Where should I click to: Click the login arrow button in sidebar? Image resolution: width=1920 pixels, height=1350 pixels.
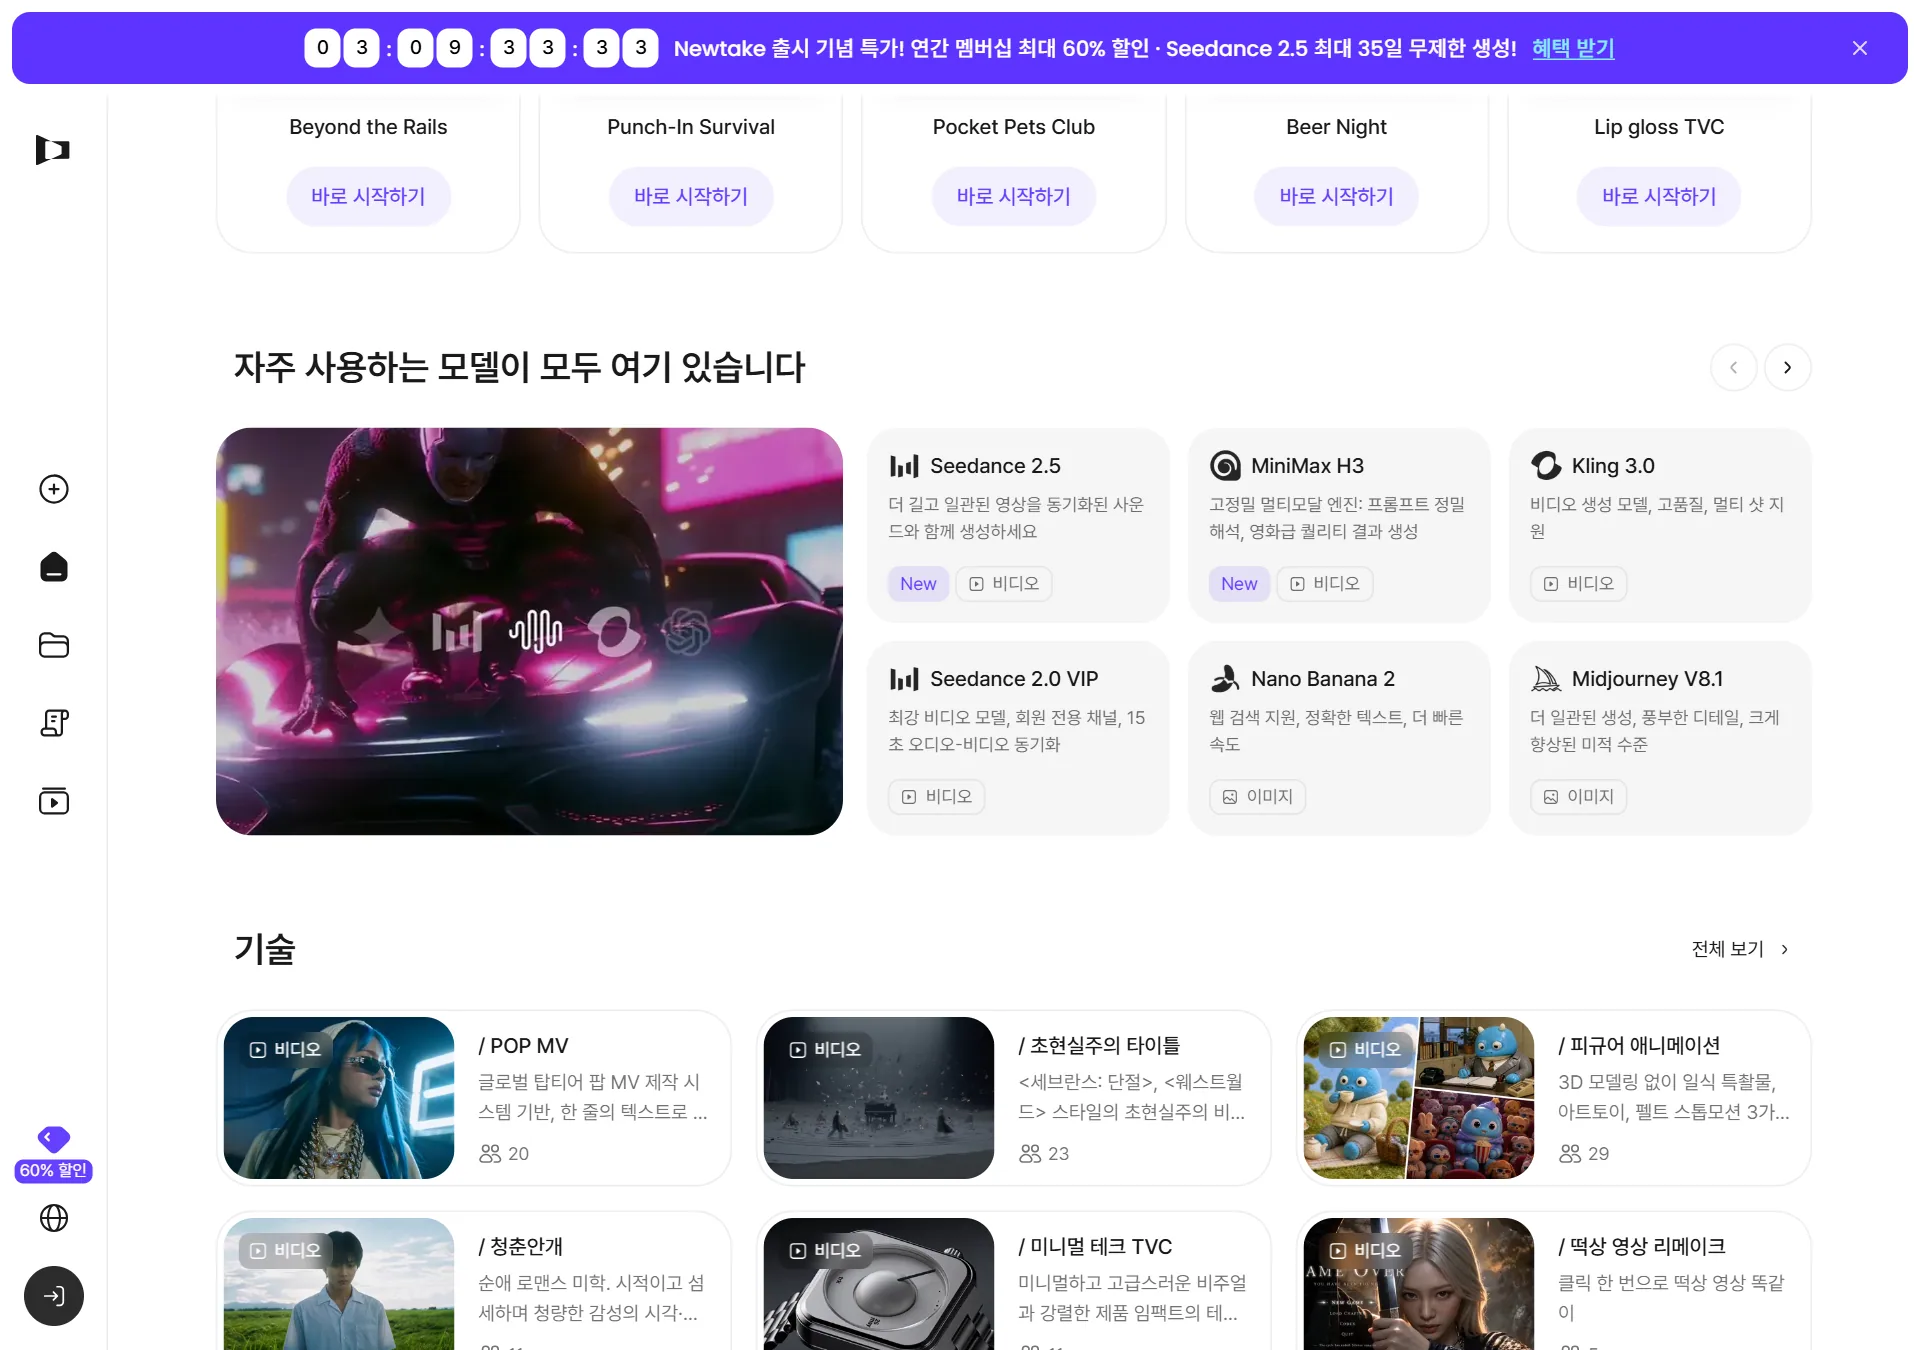(54, 1296)
